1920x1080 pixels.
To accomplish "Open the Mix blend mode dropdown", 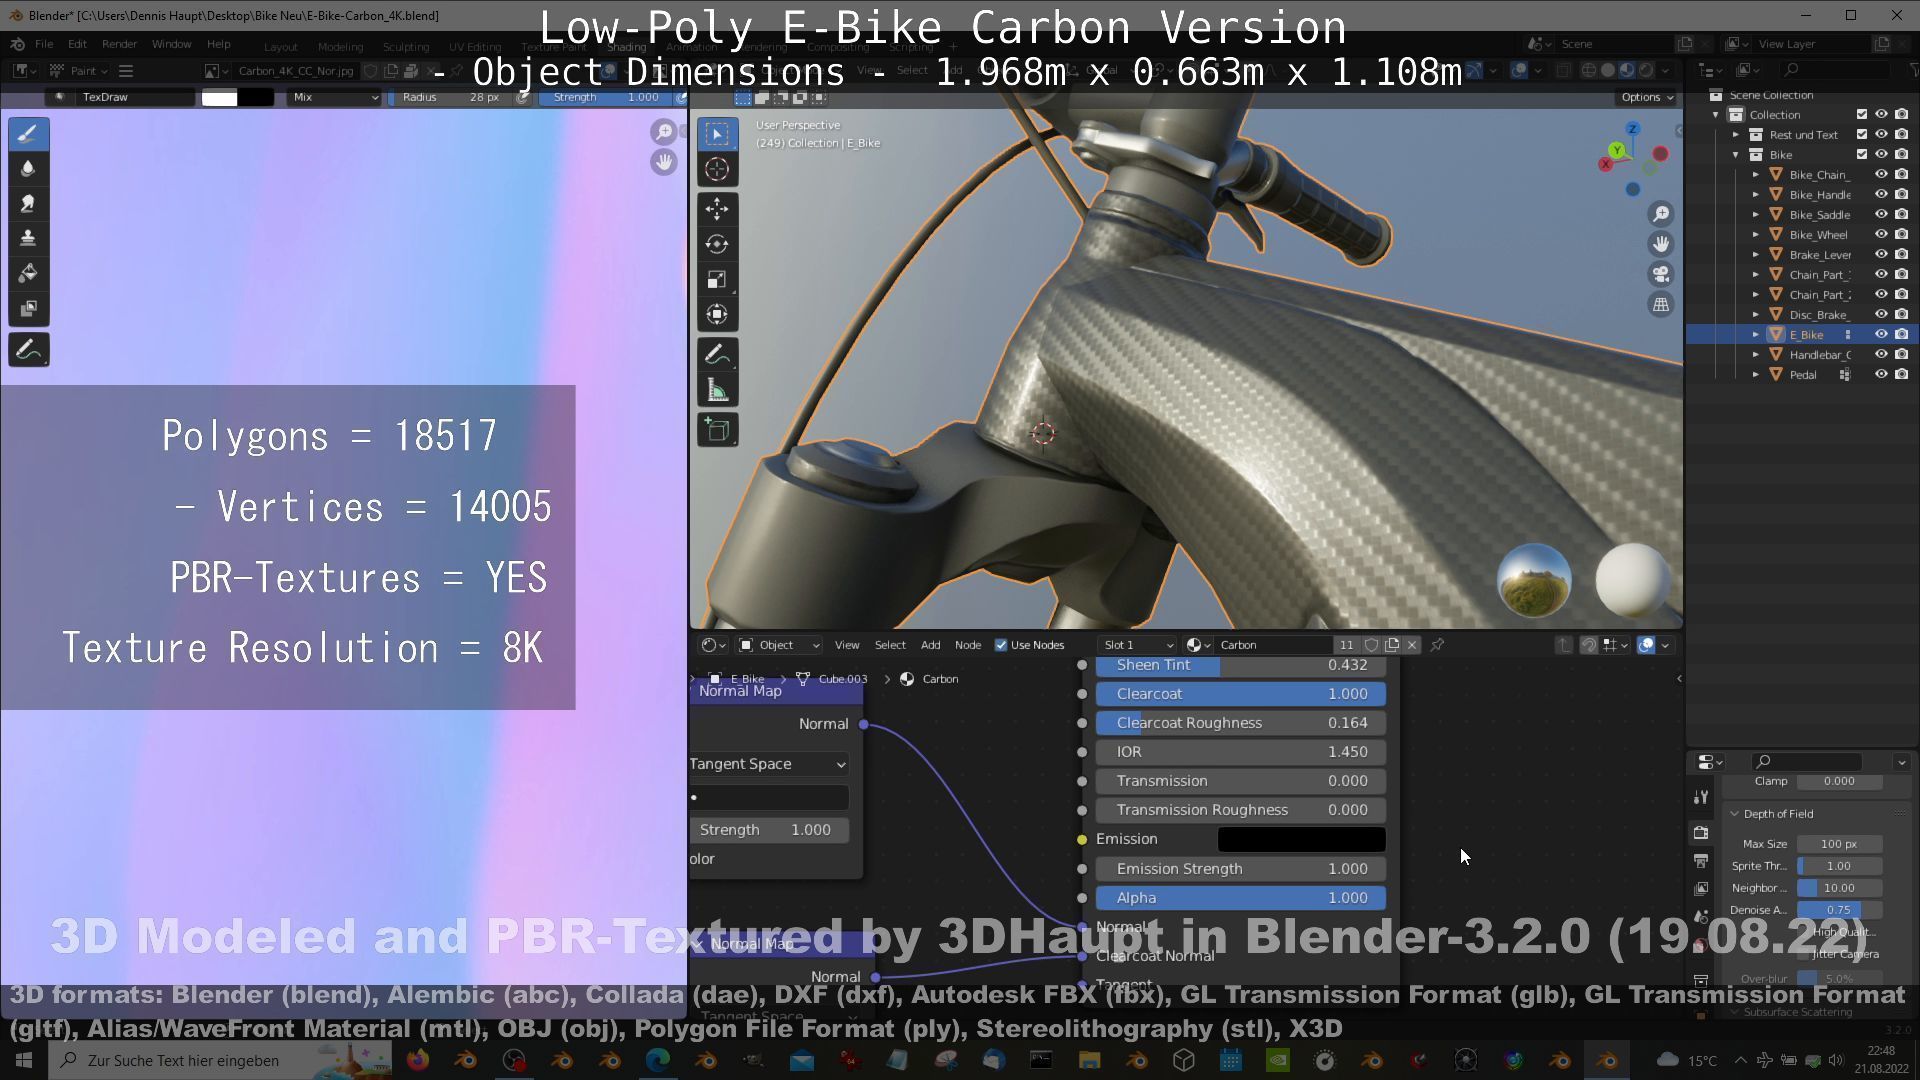I will [335, 97].
